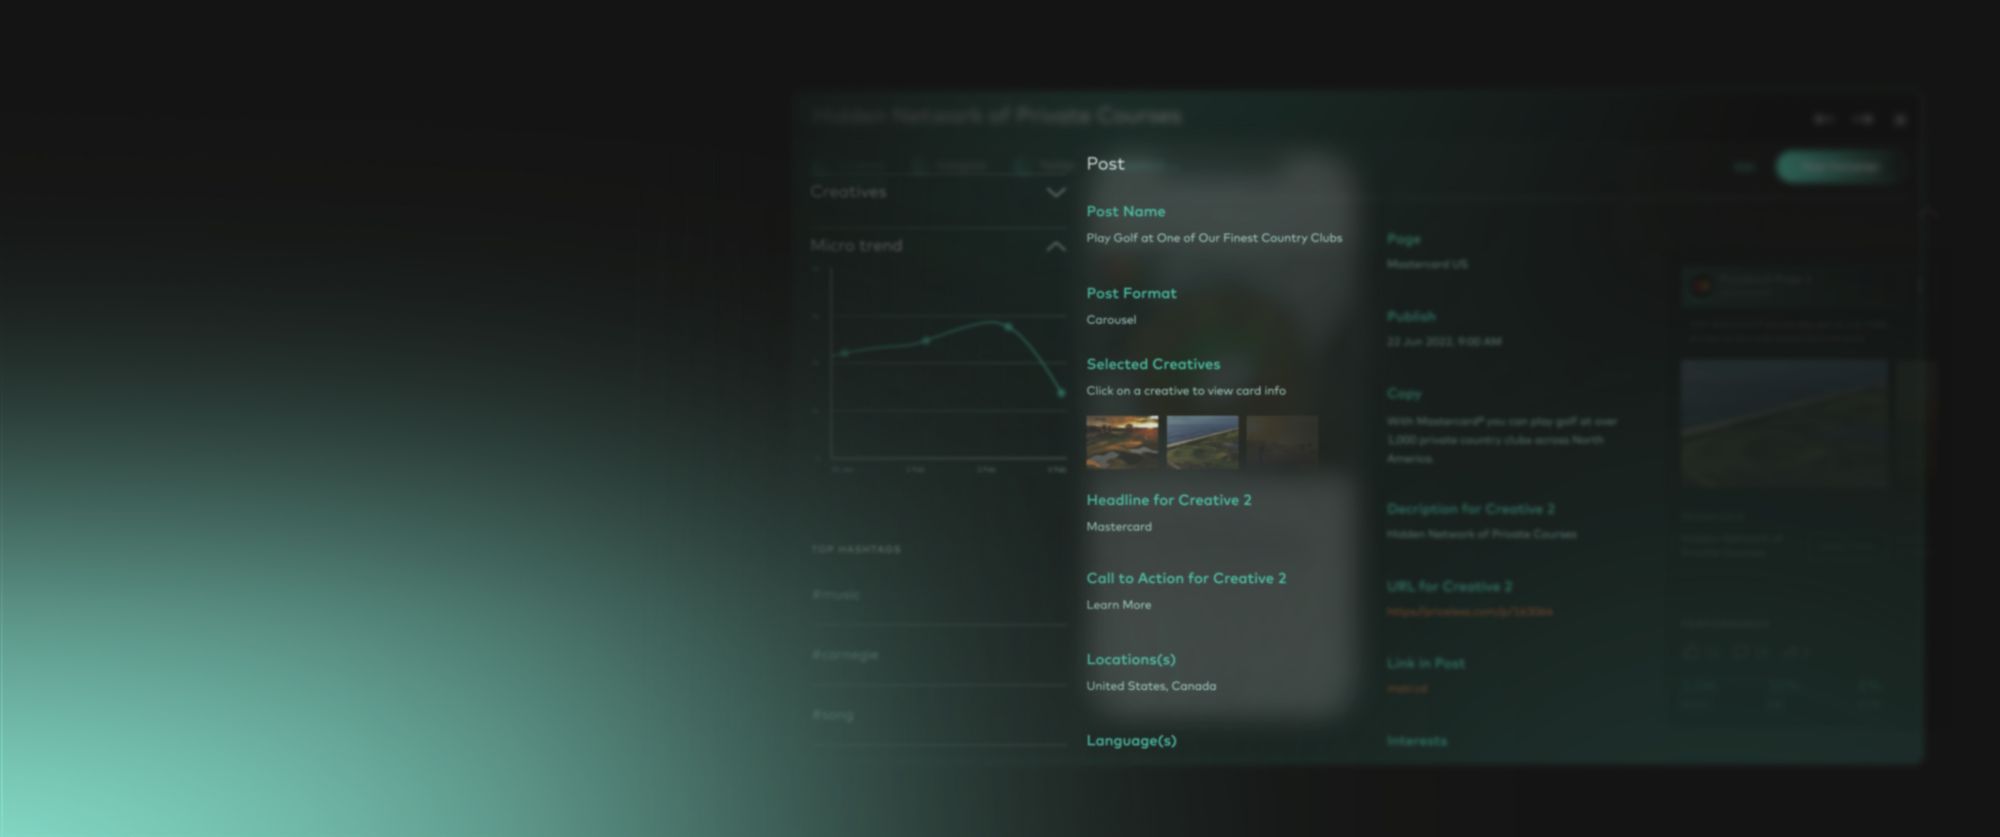
Task: Click the previous item icon in header
Action: [x=1823, y=120]
